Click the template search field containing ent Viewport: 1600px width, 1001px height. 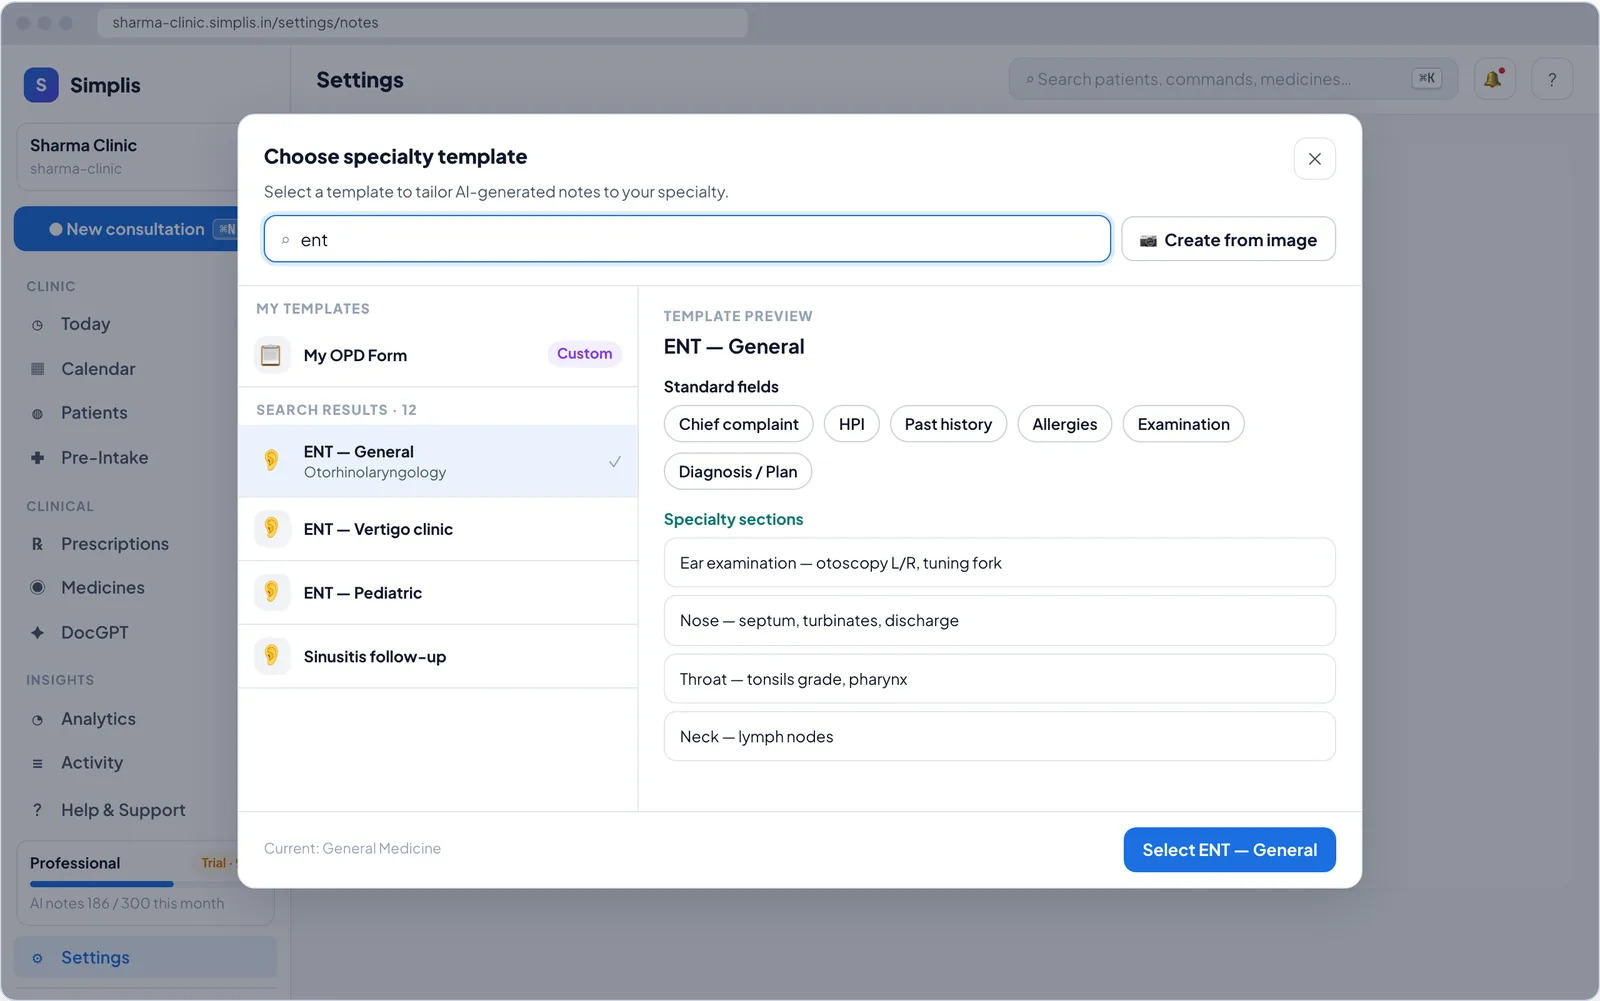(x=687, y=239)
